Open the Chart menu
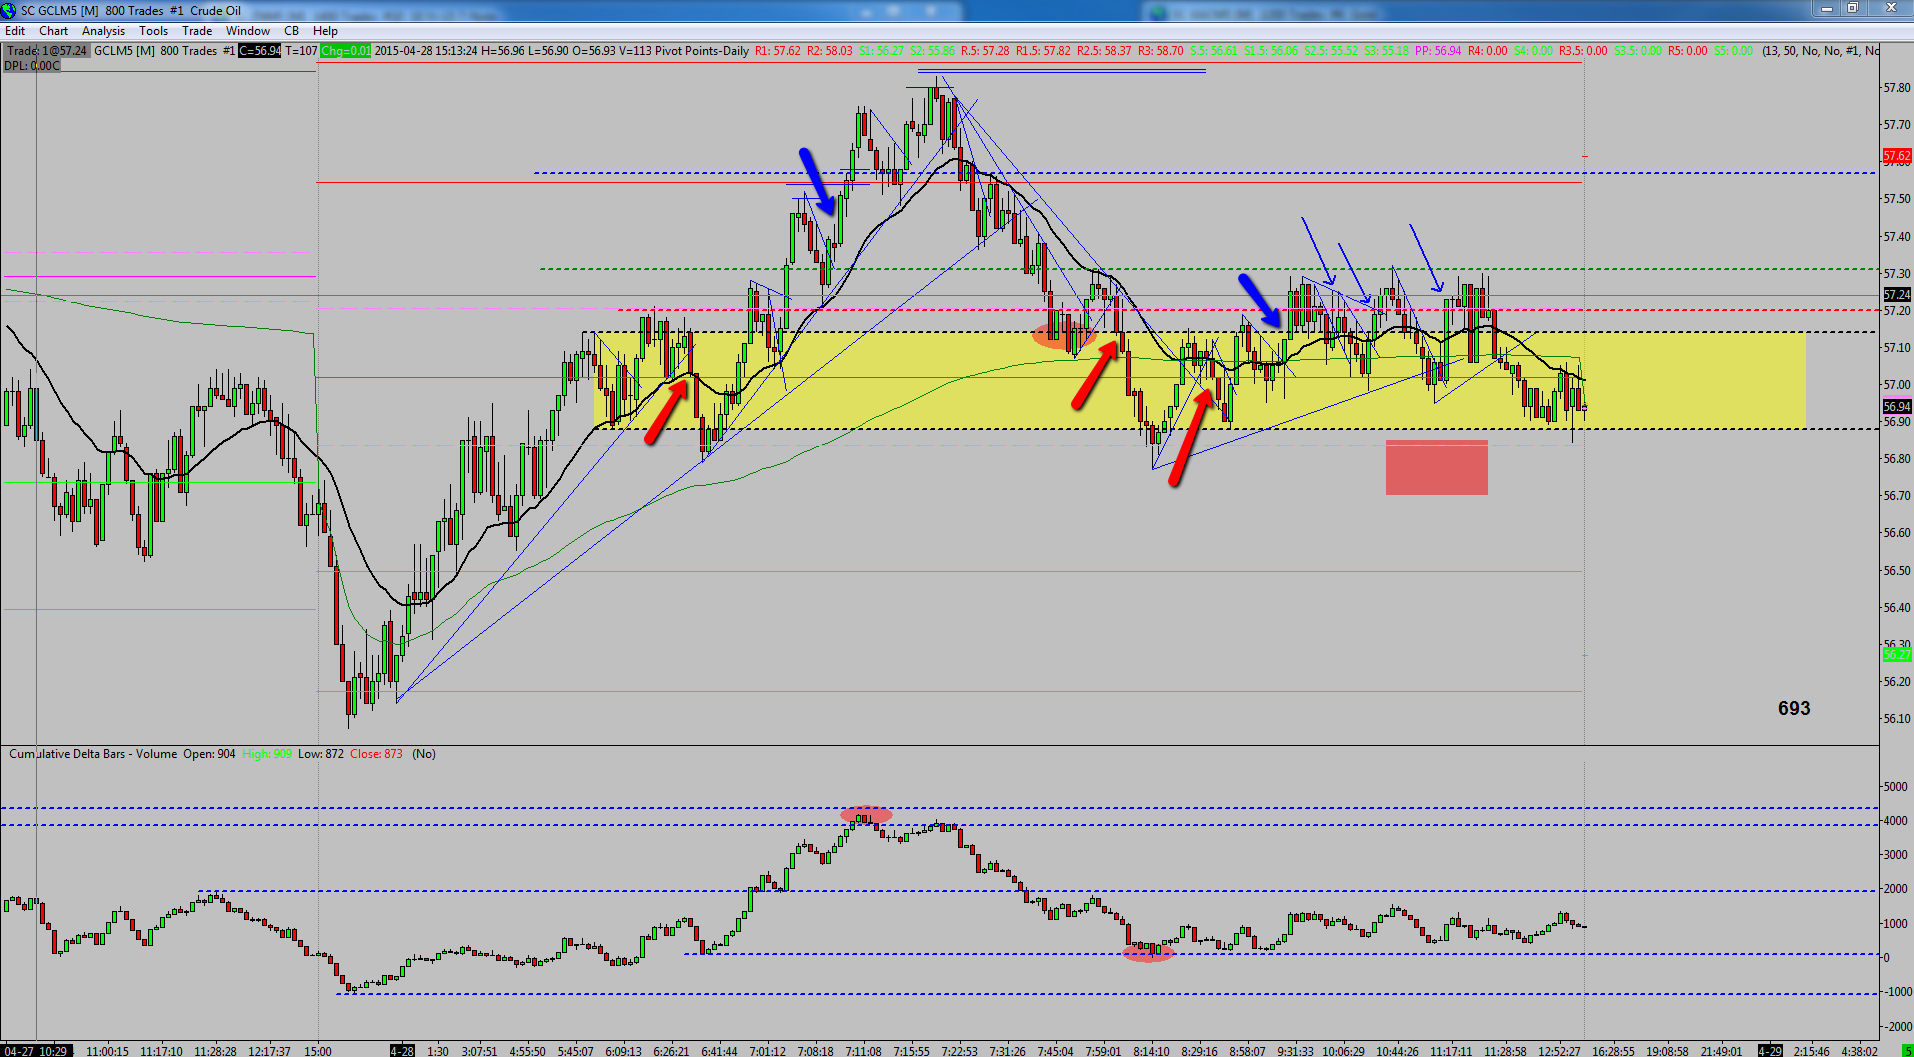The width and height of the screenshot is (1914, 1057). tap(54, 31)
